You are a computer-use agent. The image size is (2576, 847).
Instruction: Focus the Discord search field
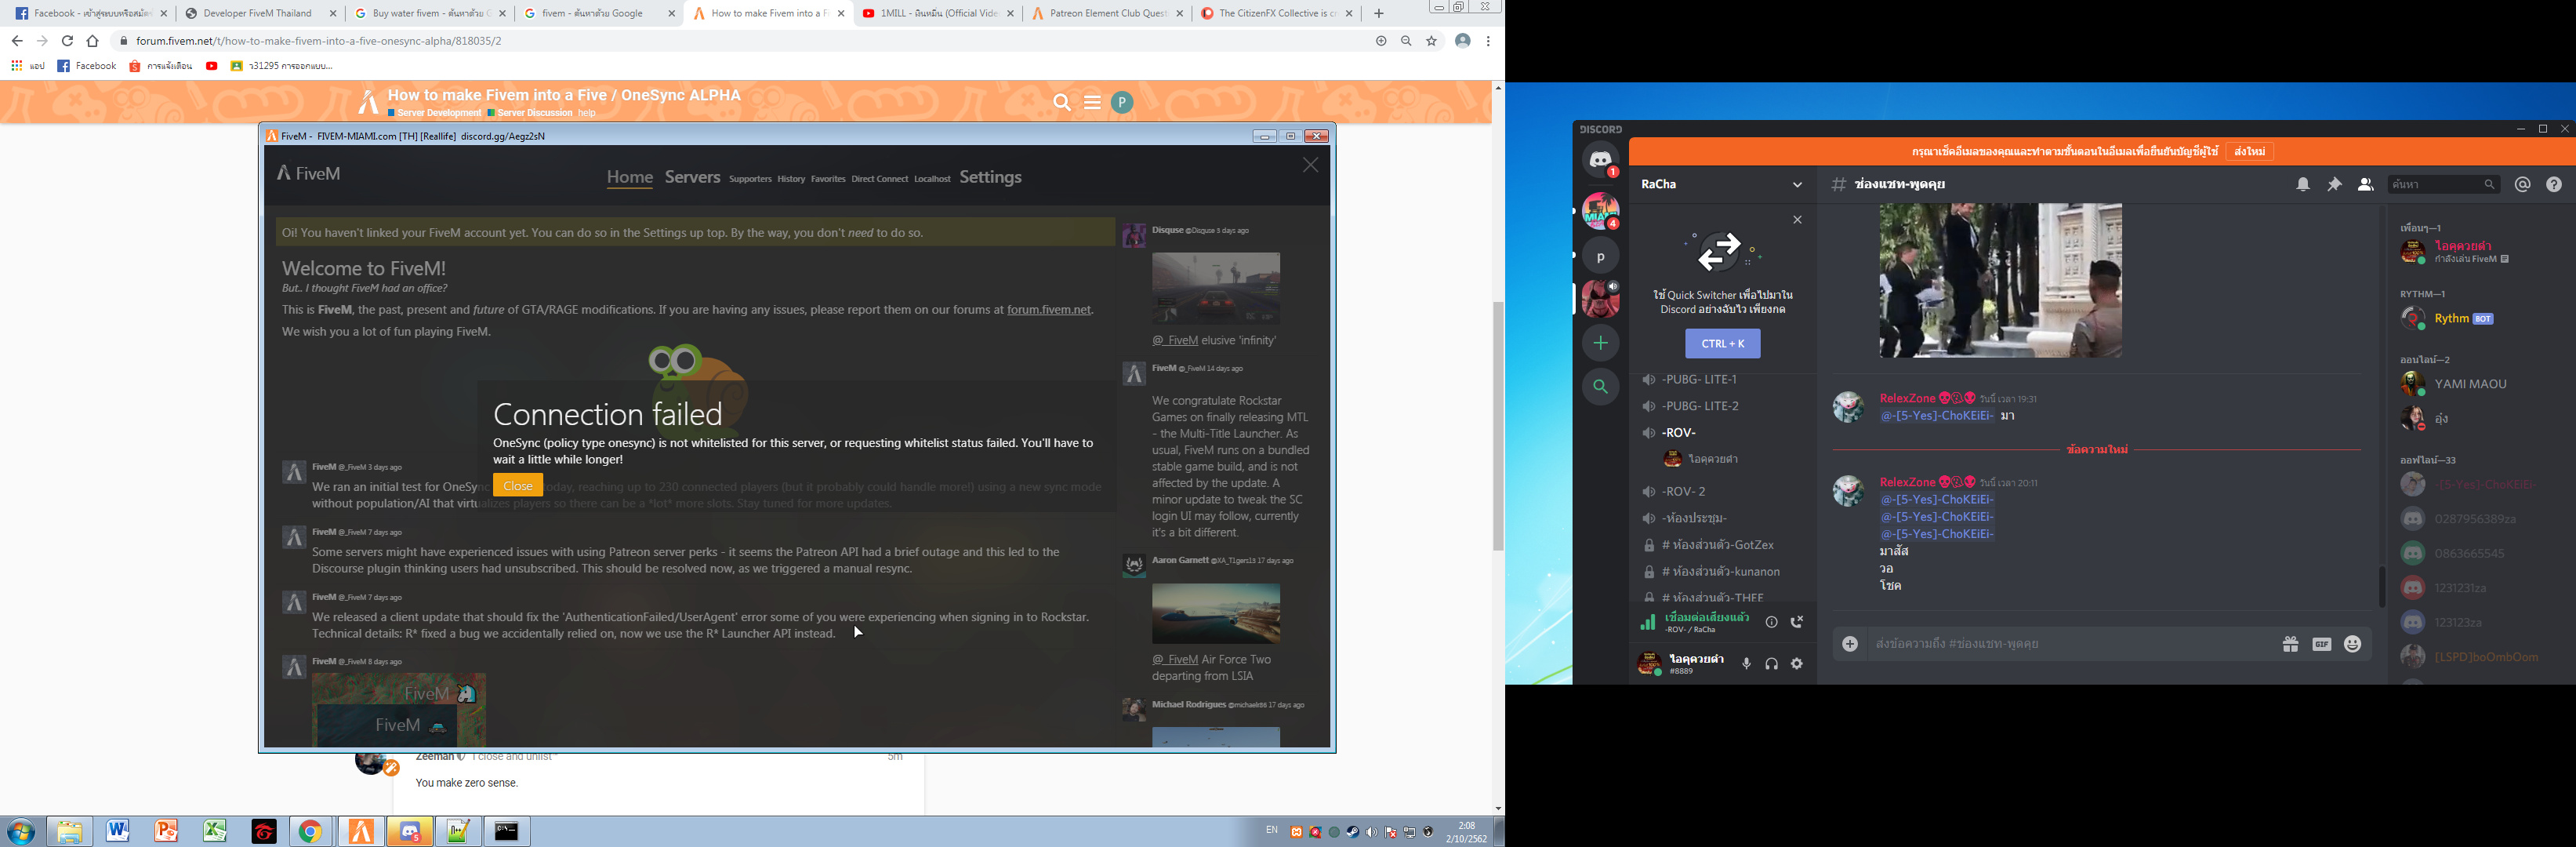2441,184
